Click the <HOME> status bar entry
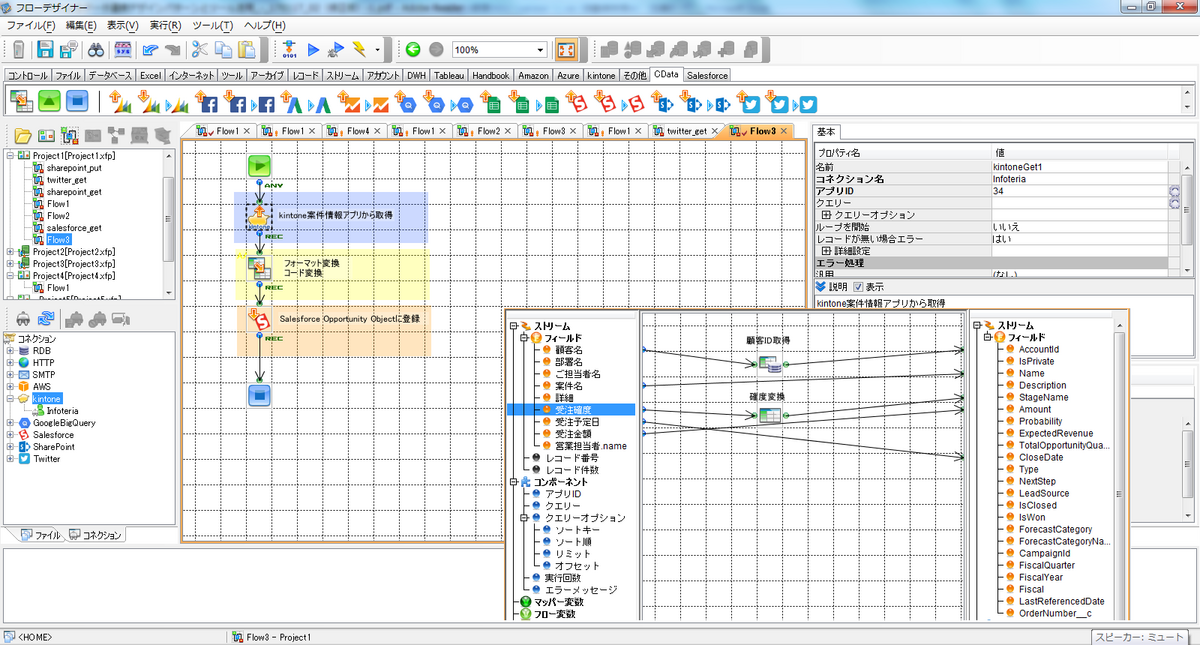The width and height of the screenshot is (1200, 645). tap(35, 637)
